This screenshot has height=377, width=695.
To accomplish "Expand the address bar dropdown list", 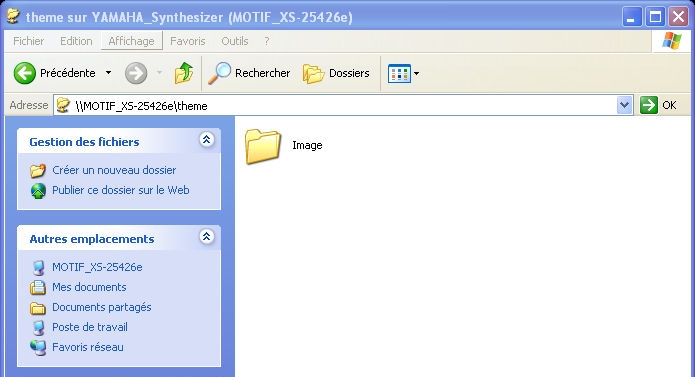I will point(624,105).
